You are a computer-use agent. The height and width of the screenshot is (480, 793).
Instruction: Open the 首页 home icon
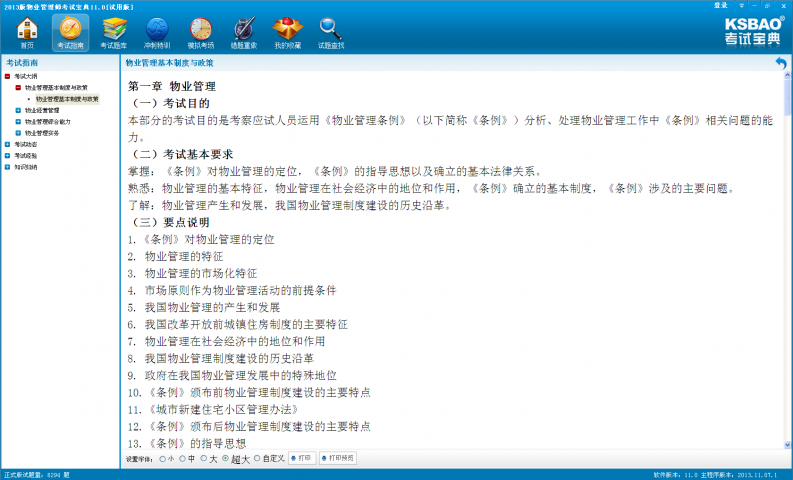[27, 33]
